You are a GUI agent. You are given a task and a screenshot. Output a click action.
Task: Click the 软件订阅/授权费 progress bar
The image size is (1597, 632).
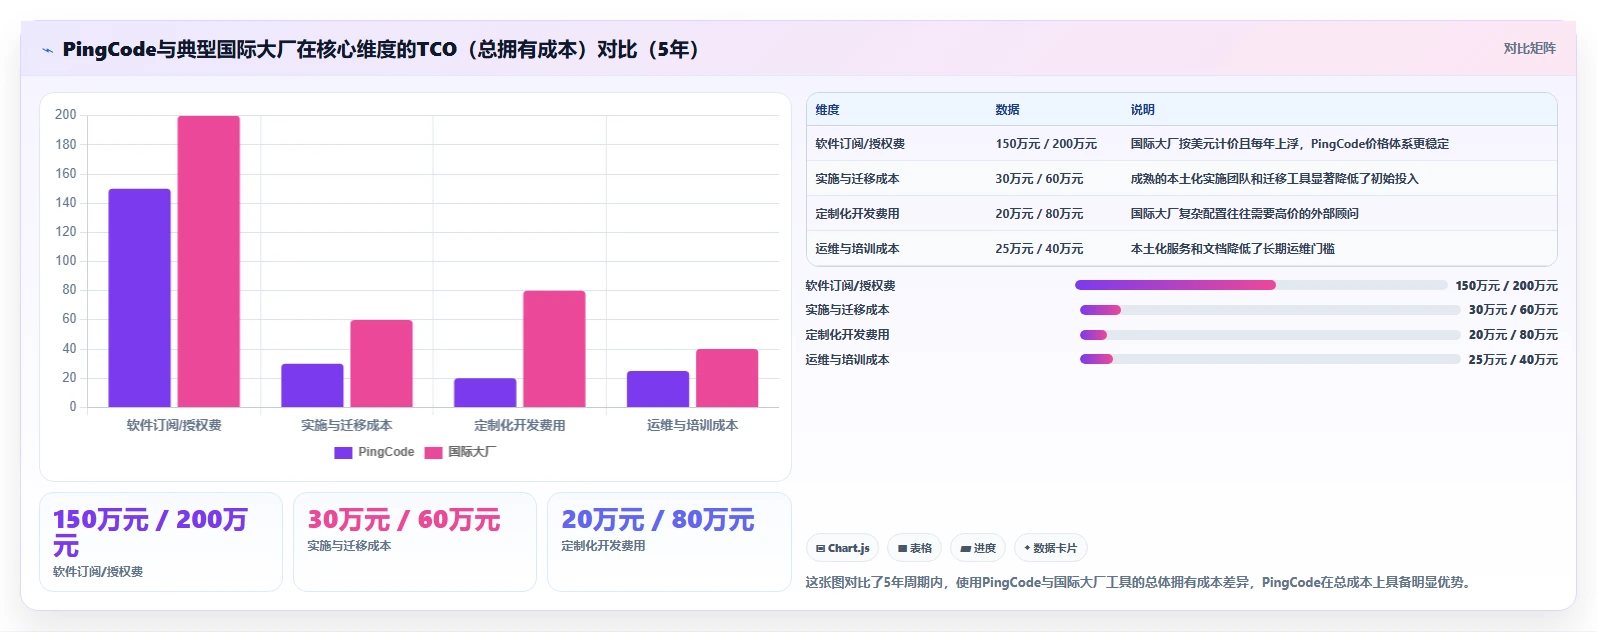(1261, 285)
